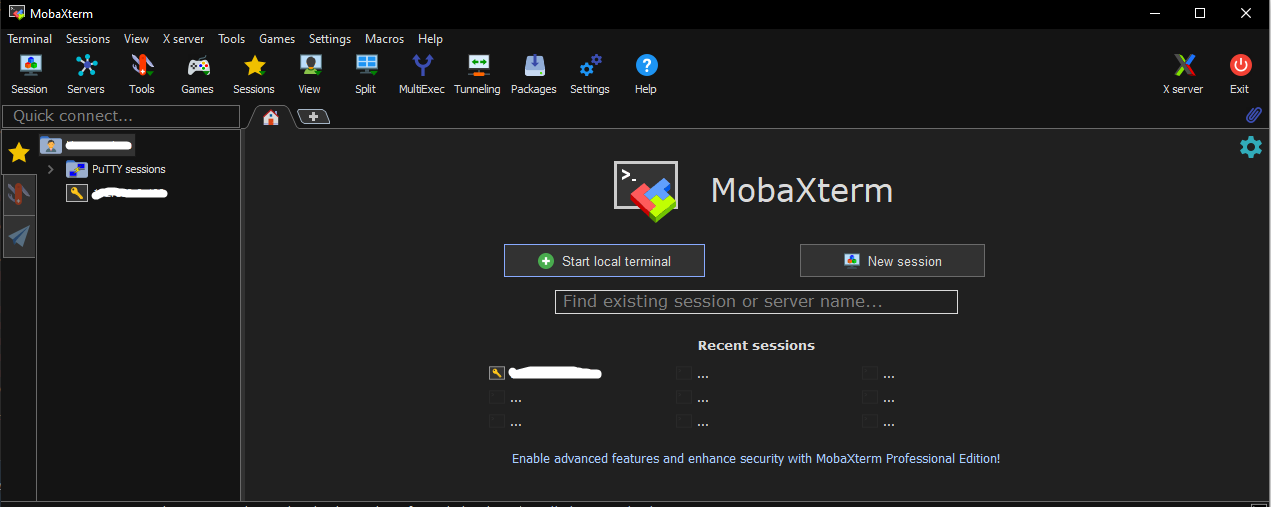Open the View toolbar icon
The width and height of the screenshot is (1271, 507).
(x=310, y=74)
